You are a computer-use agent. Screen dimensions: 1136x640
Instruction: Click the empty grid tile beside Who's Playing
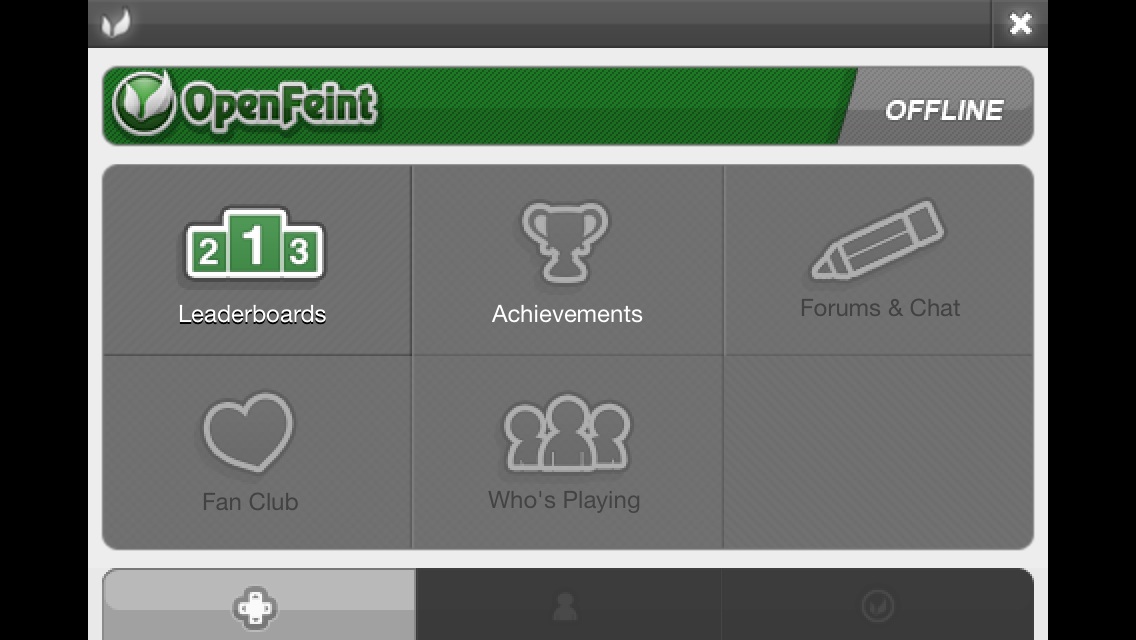878,452
